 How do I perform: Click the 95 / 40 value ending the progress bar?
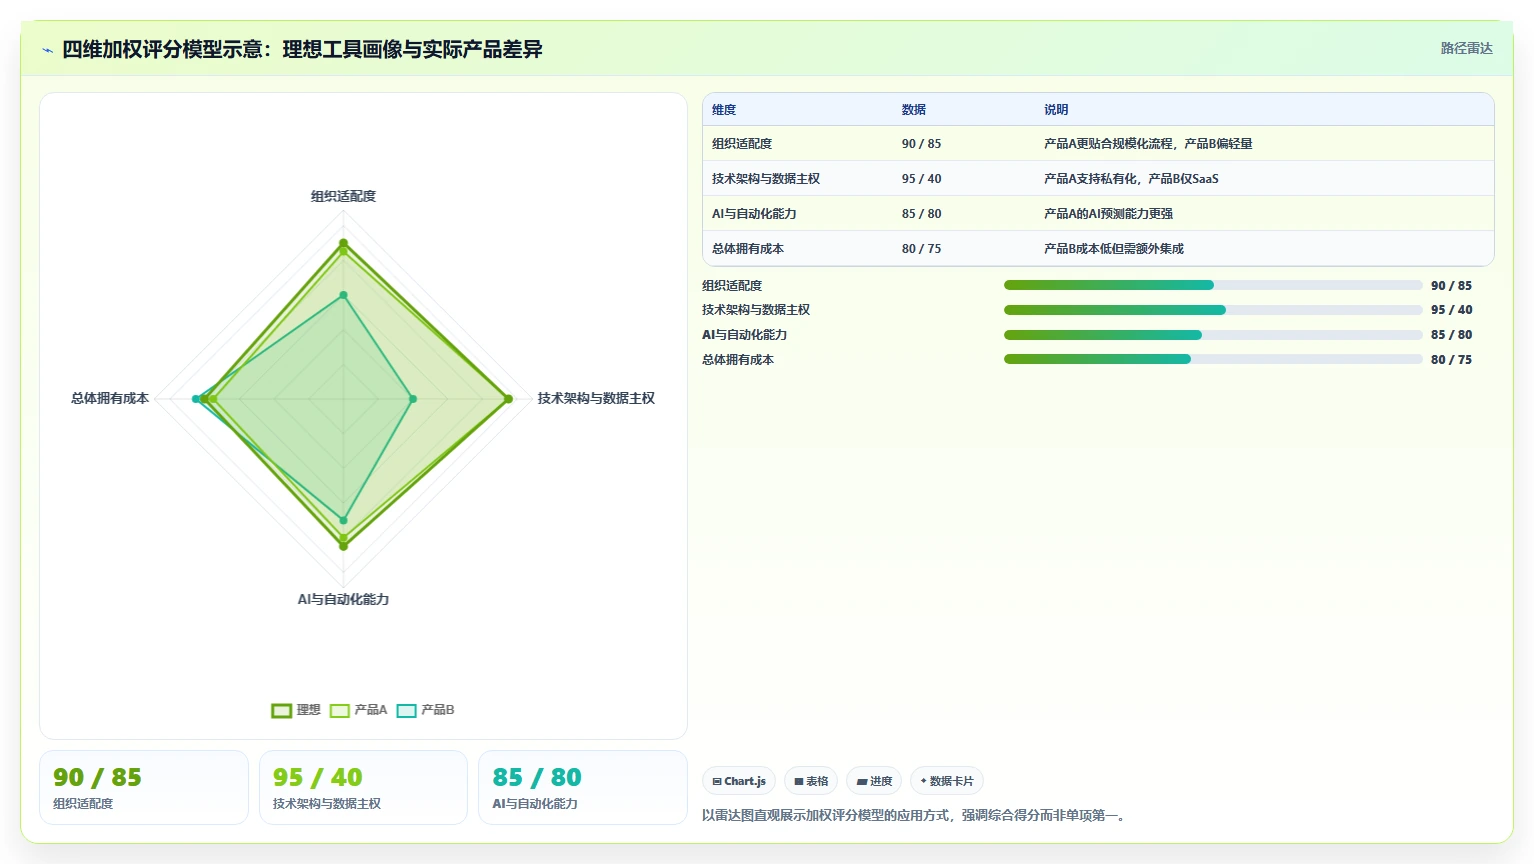coord(1451,310)
